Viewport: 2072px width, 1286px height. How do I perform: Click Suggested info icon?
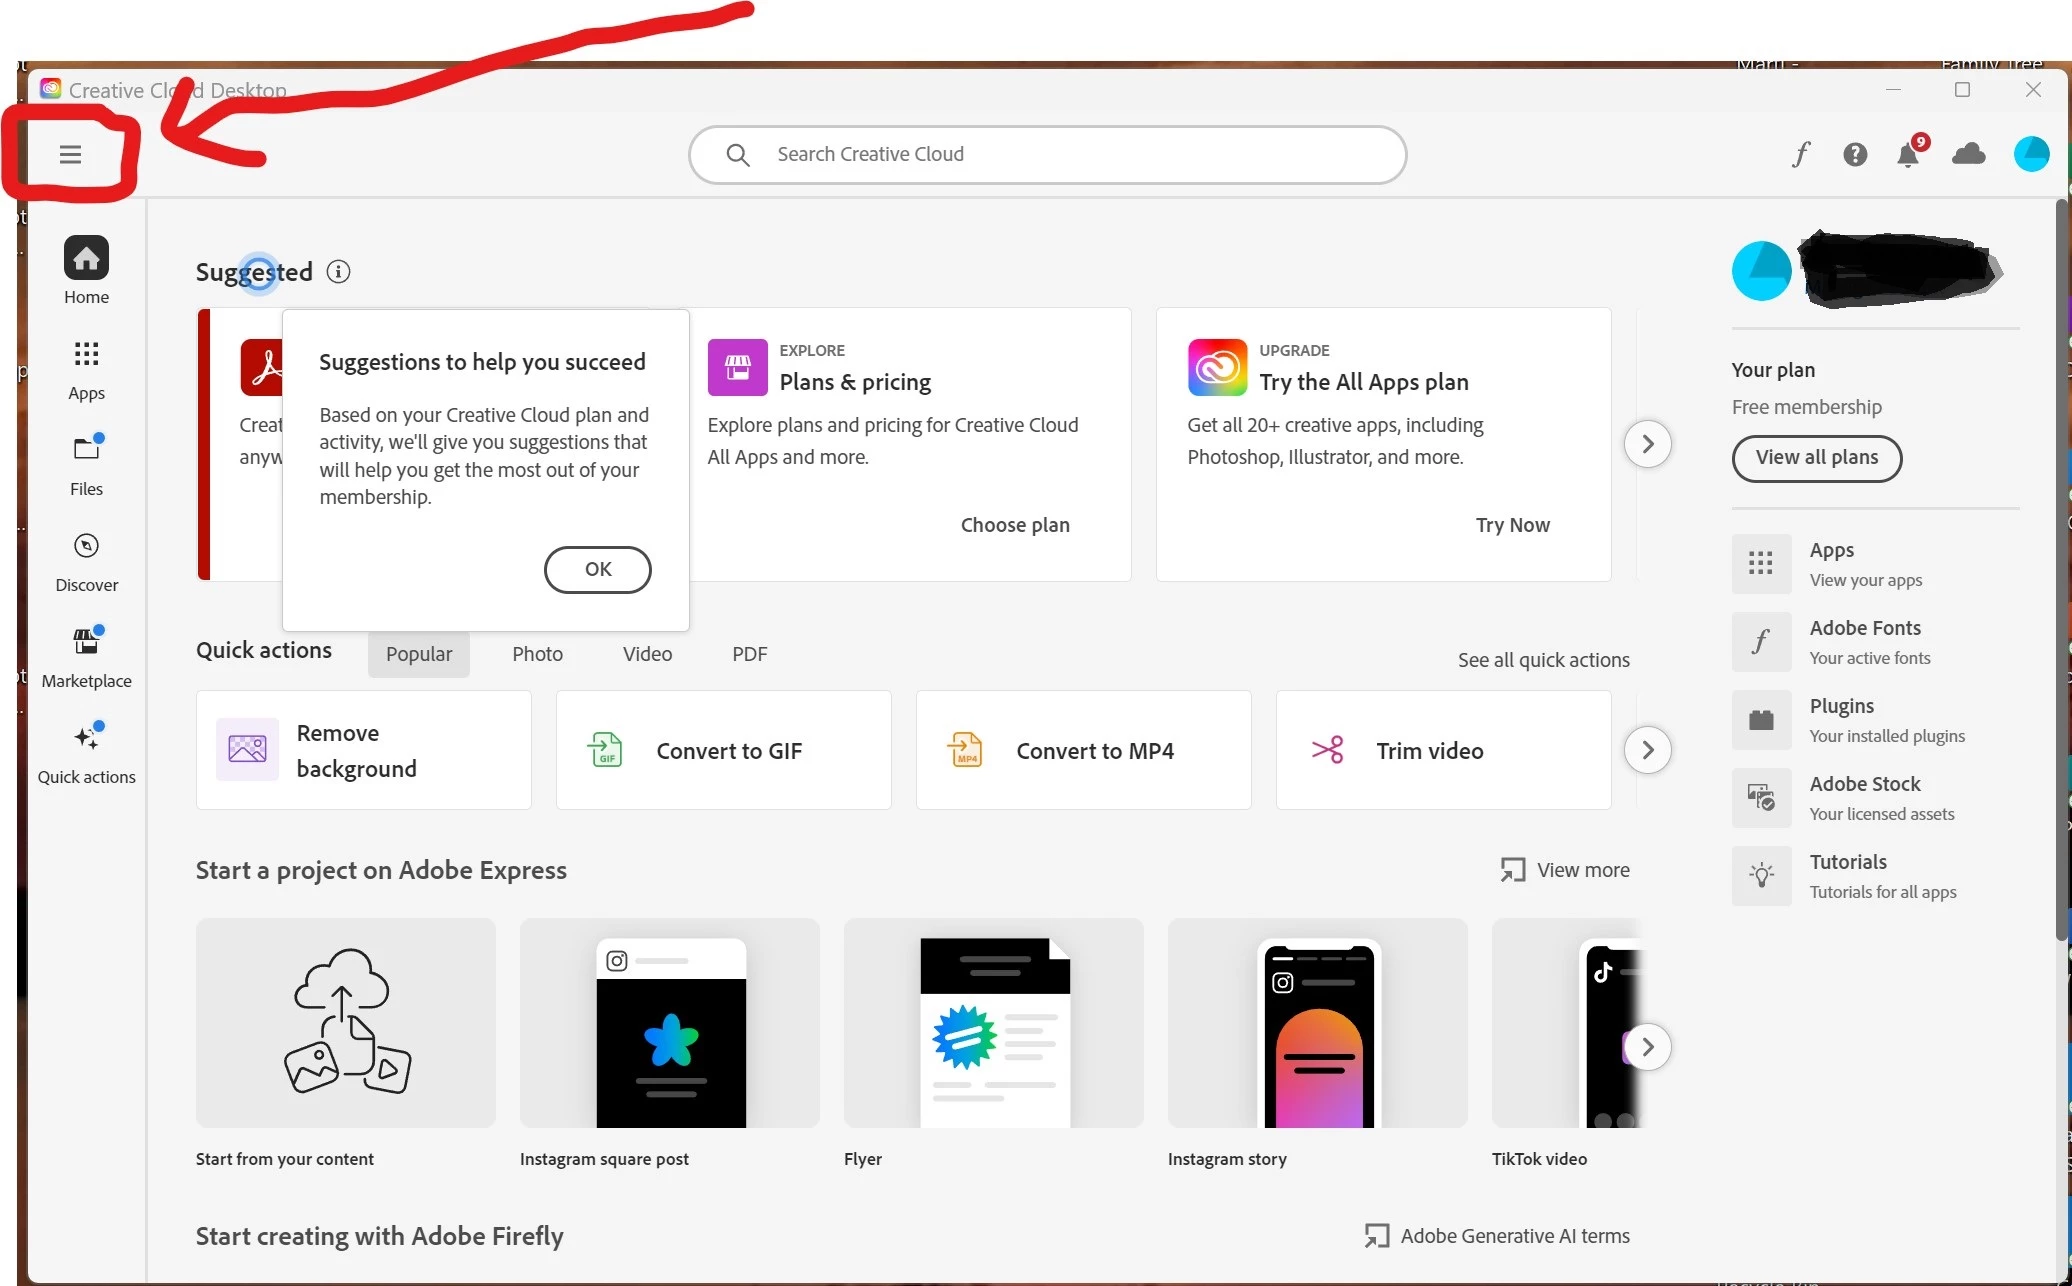tap(338, 272)
